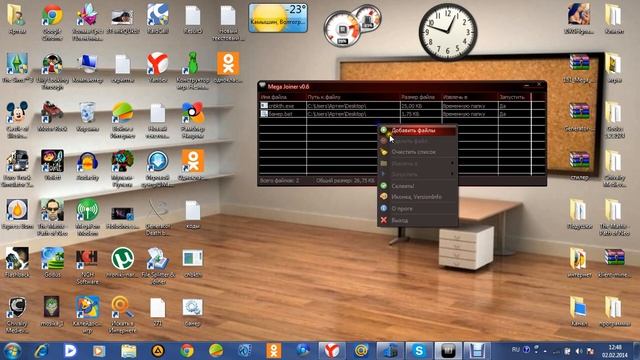640x360 pixels.
Task: Select the Godus desktop shortcut
Action: [52, 262]
